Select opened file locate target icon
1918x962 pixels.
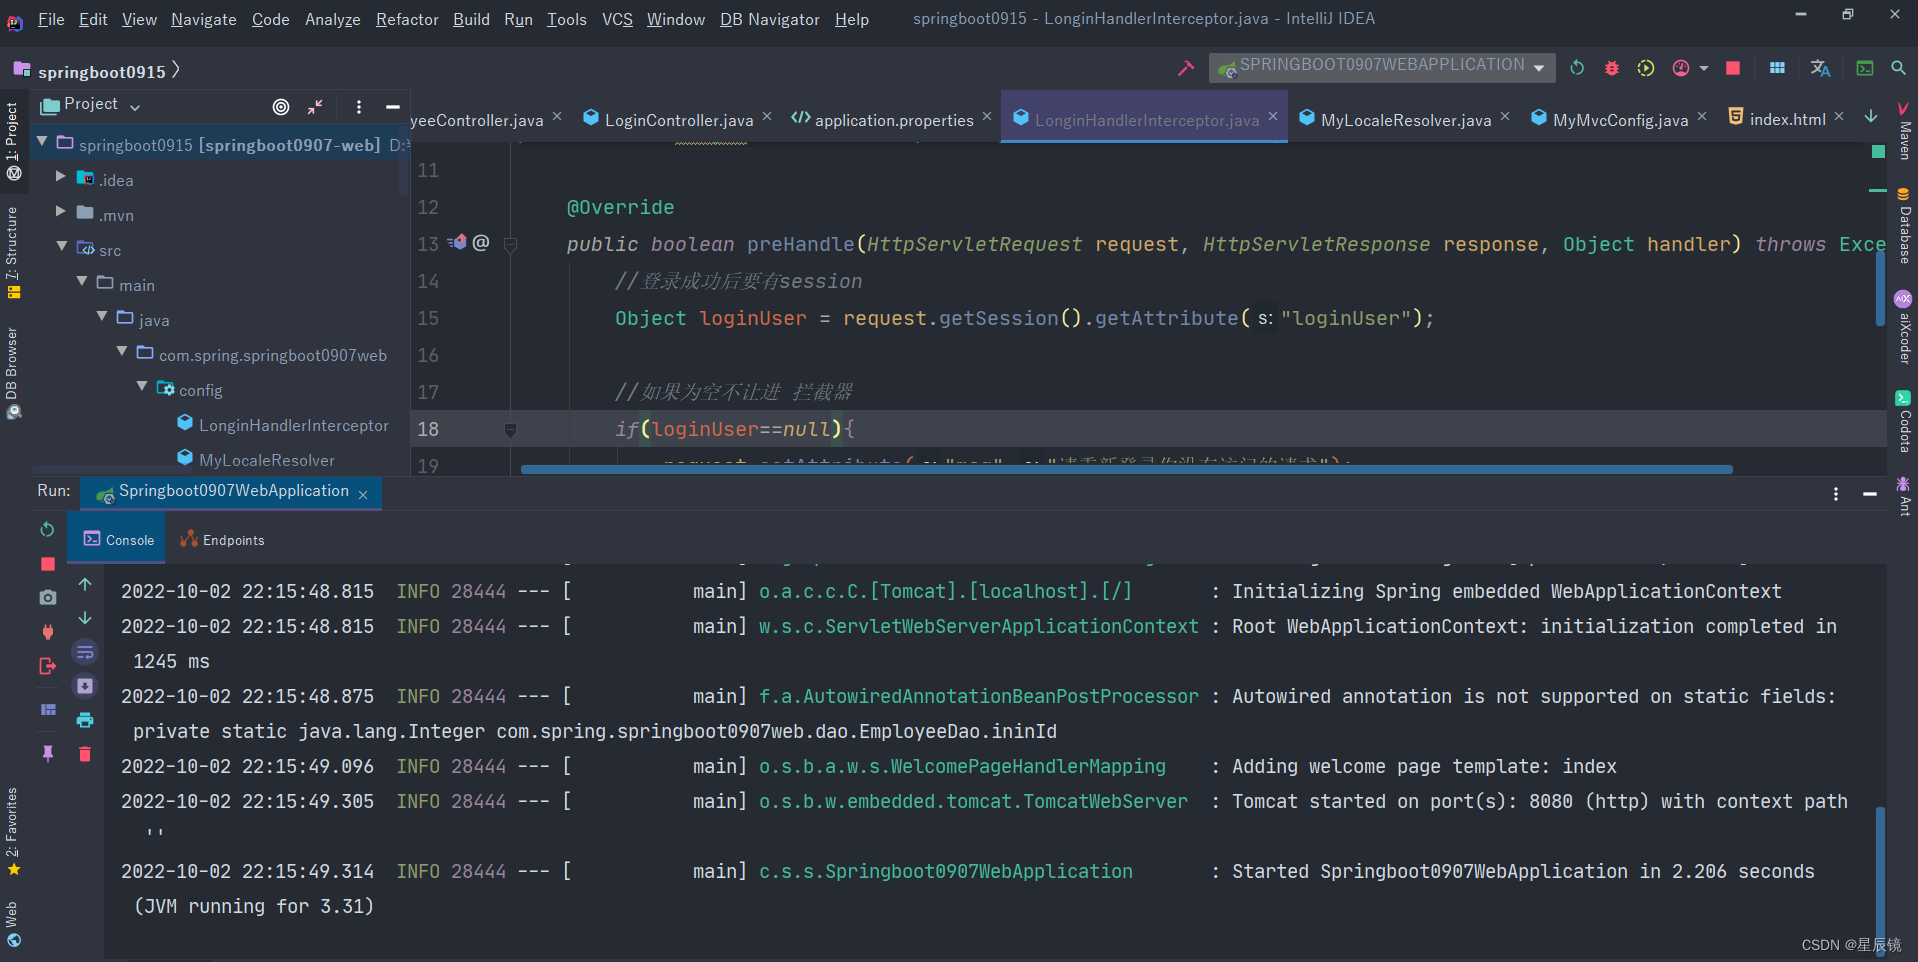(x=281, y=107)
